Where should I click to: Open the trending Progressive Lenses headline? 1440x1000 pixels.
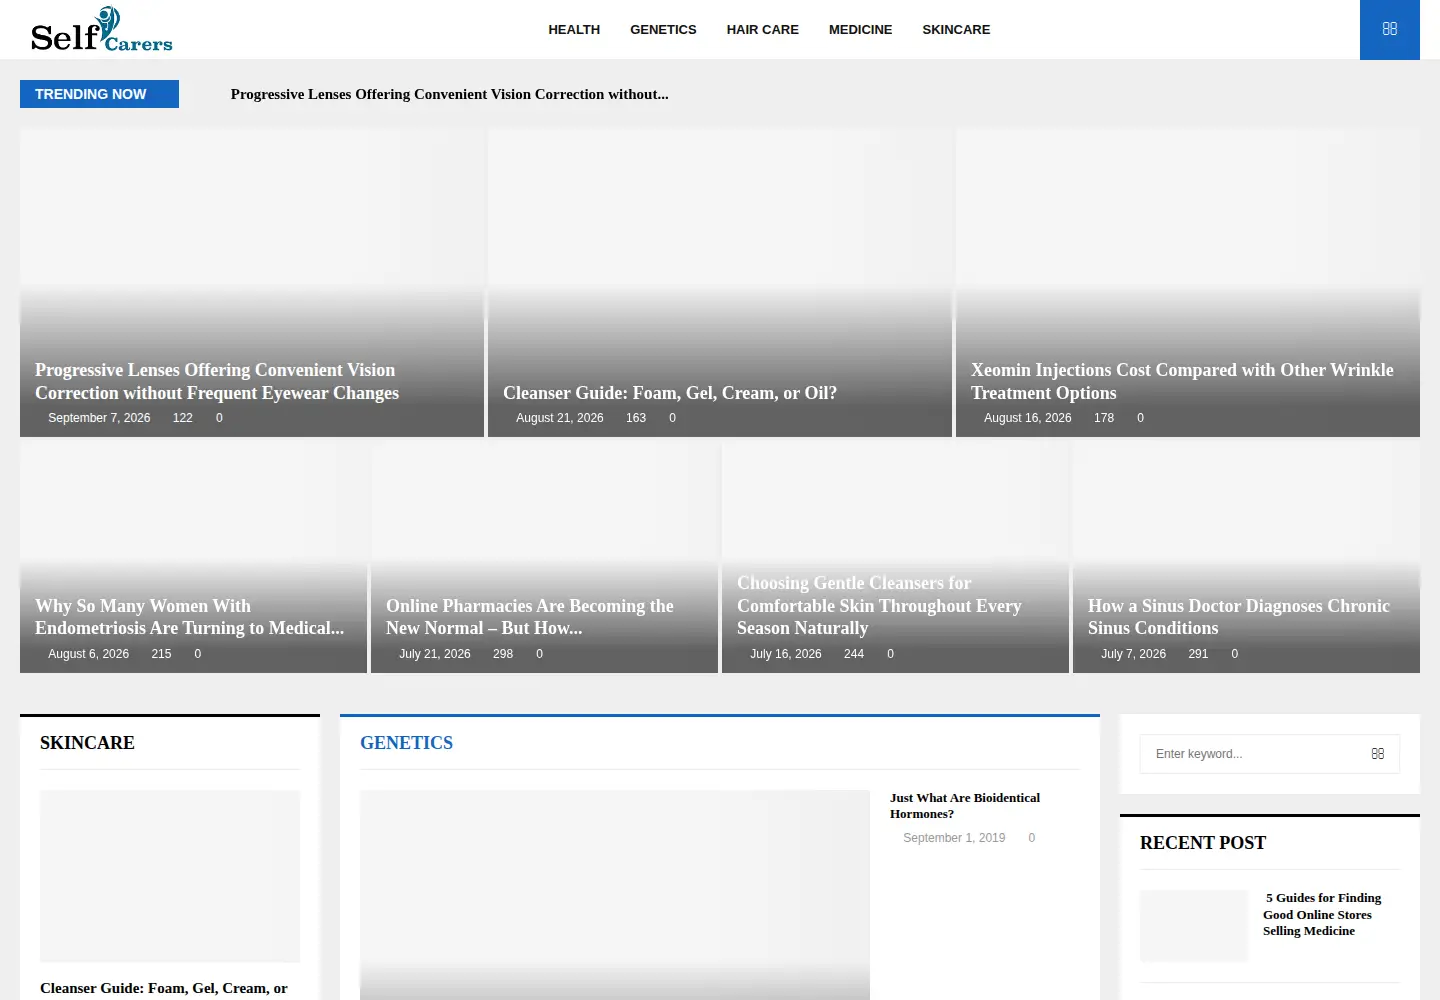pos(449,94)
